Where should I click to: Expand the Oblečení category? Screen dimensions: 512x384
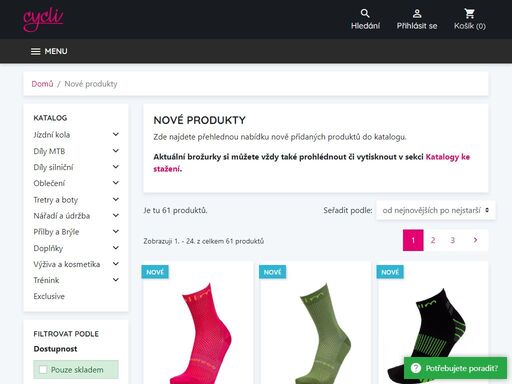click(116, 183)
